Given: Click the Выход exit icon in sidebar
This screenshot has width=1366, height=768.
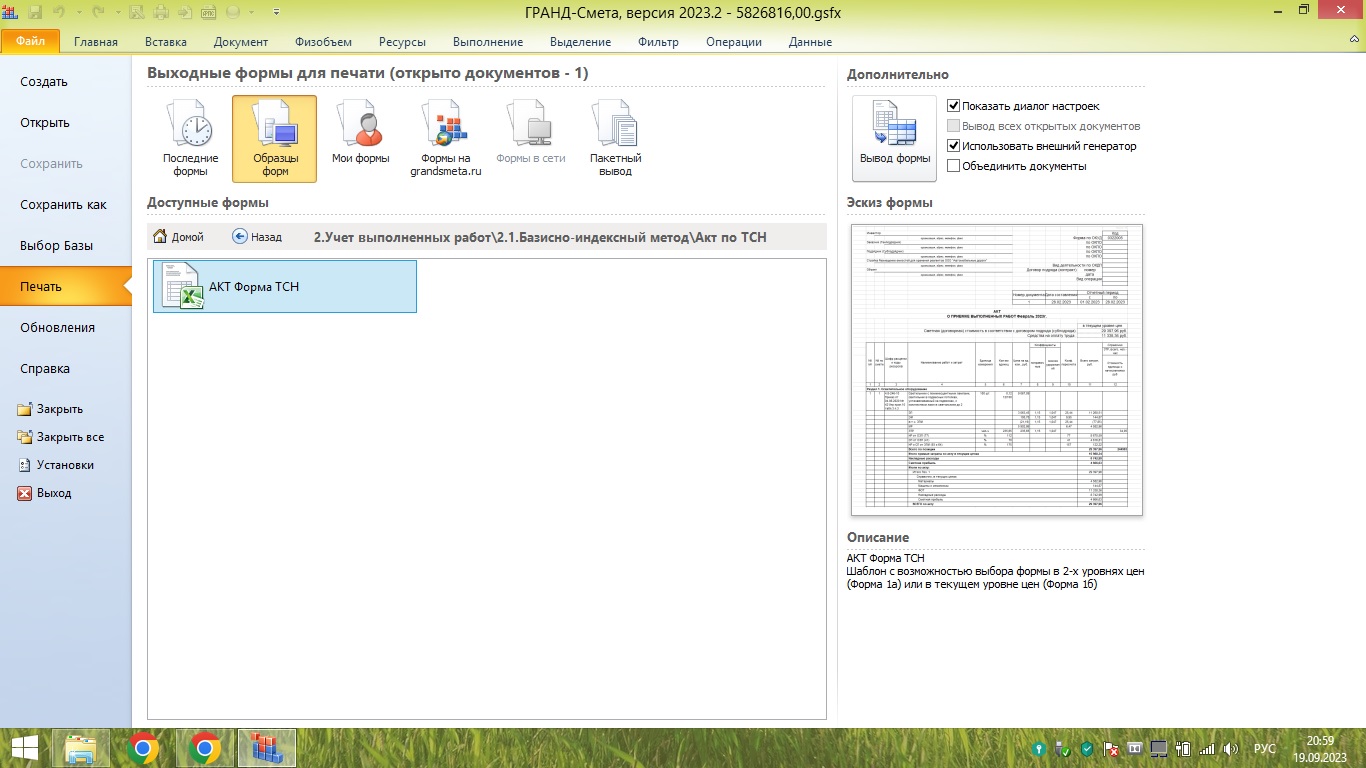Looking at the screenshot, I should point(25,493).
